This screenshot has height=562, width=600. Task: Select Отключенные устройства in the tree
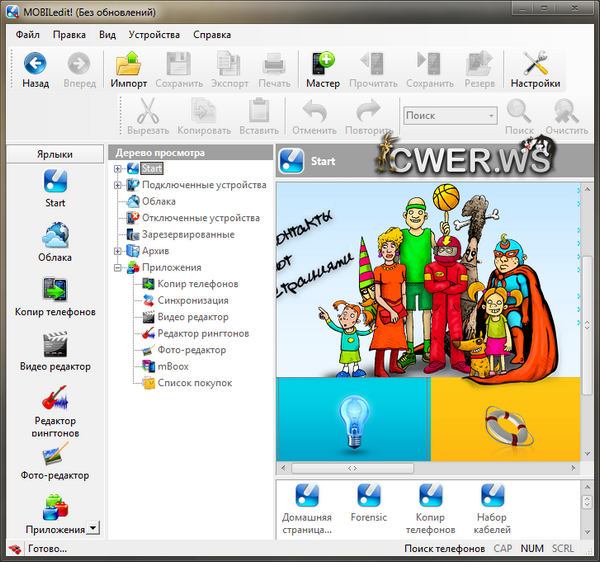pos(201,218)
